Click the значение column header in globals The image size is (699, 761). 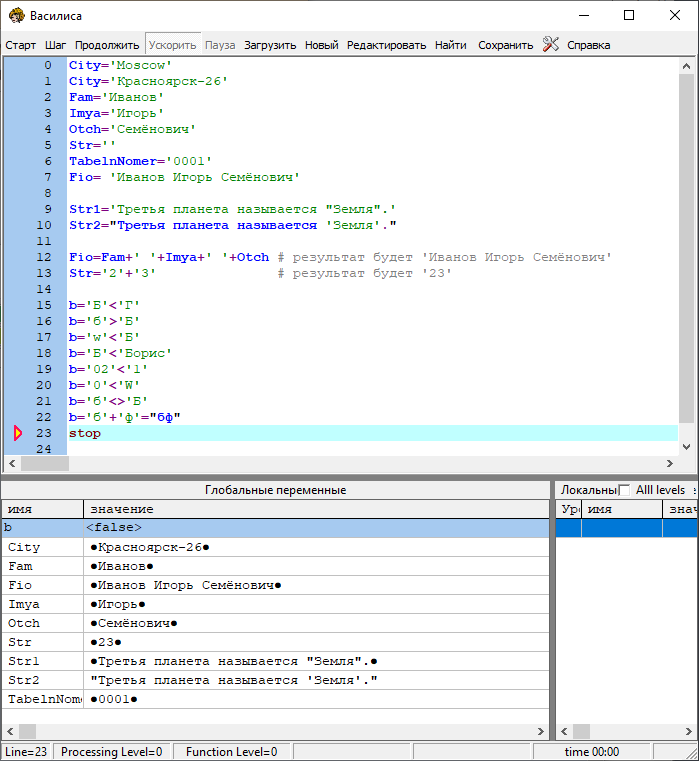point(315,509)
